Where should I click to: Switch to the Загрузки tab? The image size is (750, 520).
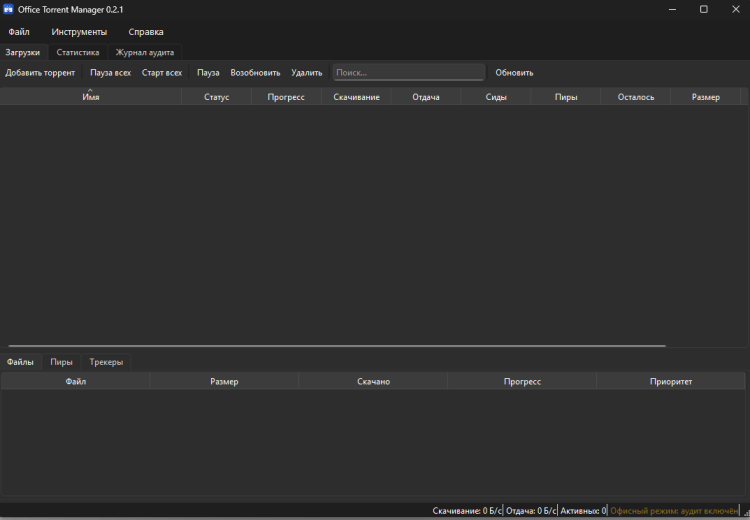tap(23, 52)
